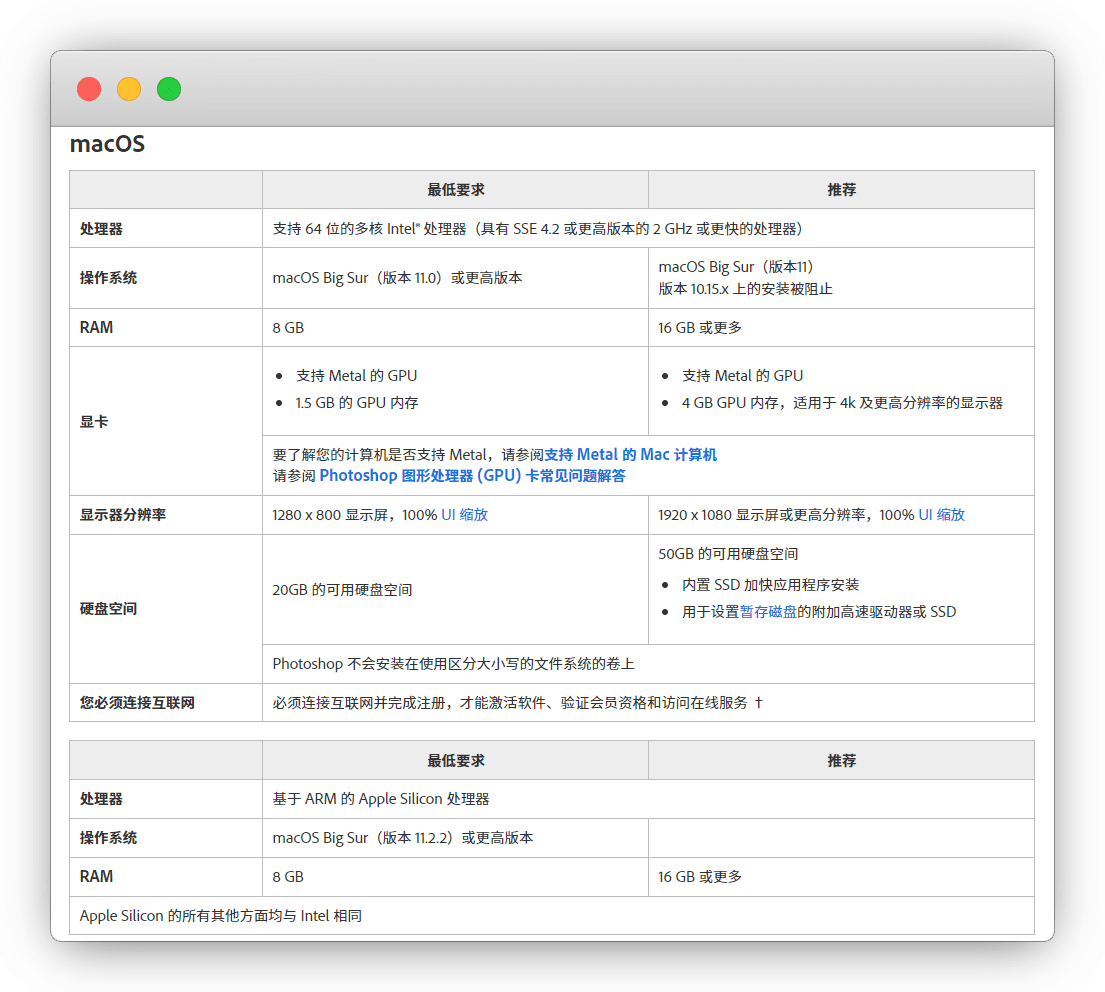1105x992 pixels.
Task: Click the green fullscreen window button
Action: pyautogui.click(x=169, y=89)
